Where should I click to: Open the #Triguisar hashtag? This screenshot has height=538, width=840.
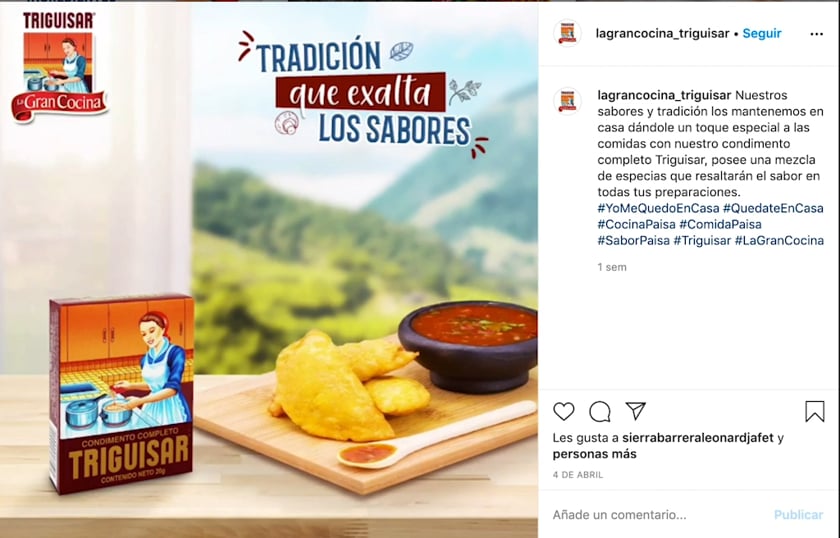(x=702, y=240)
